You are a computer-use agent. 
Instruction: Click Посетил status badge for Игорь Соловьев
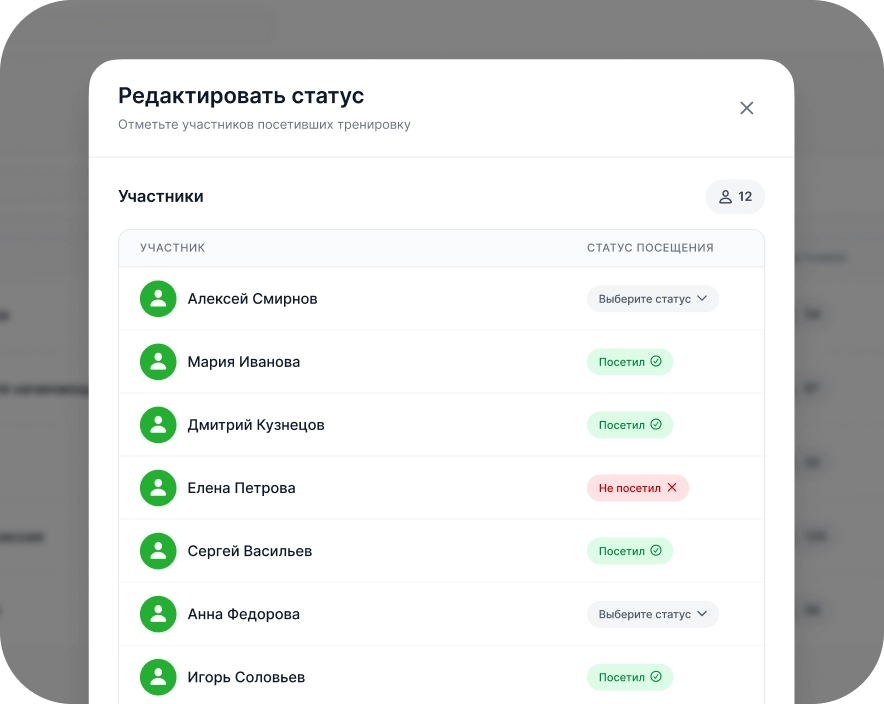tap(630, 678)
